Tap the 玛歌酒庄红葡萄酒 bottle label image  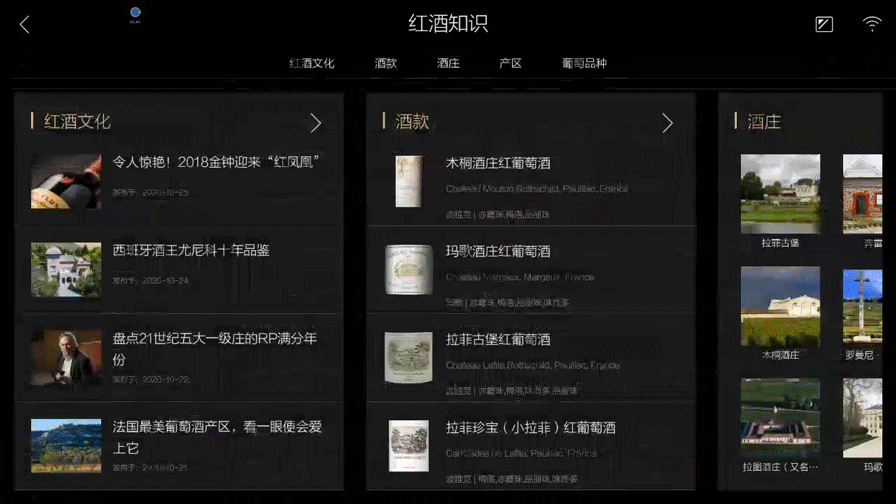pyautogui.click(x=409, y=269)
